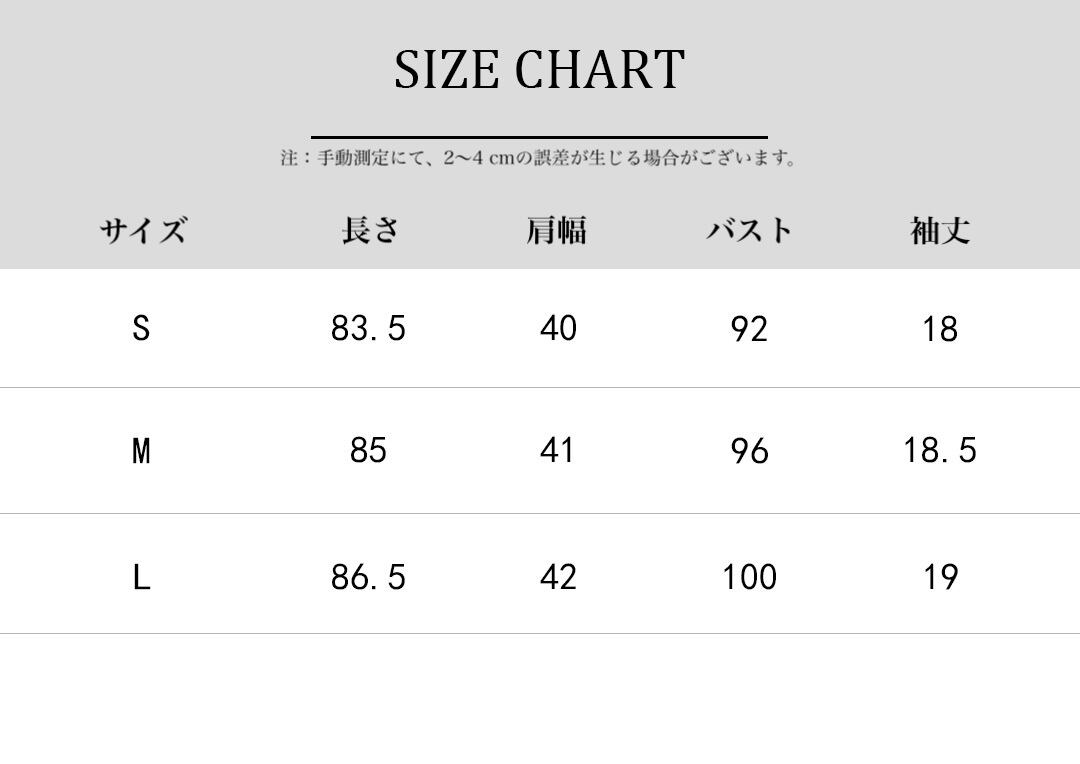Click the measurement error note text
1080x764 pixels.
539,158
